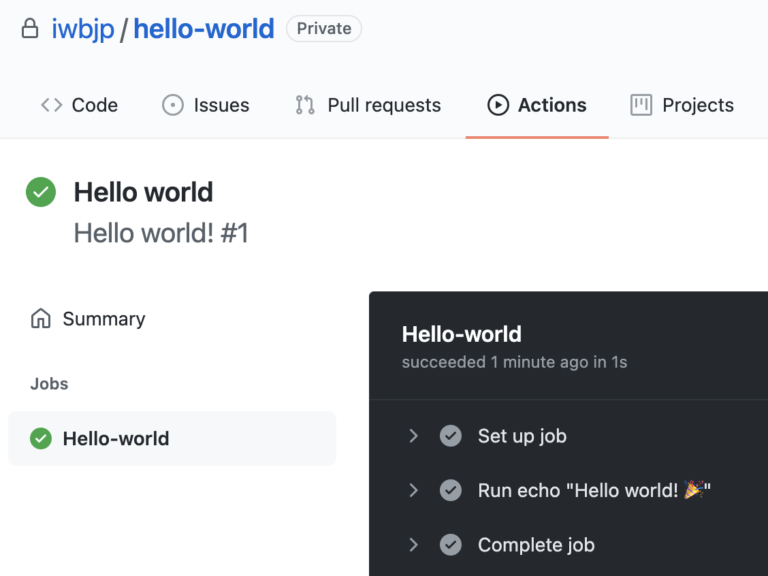This screenshot has height=576, width=768.
Task: Click the lock icon beside repository name
Action: [x=30, y=28]
